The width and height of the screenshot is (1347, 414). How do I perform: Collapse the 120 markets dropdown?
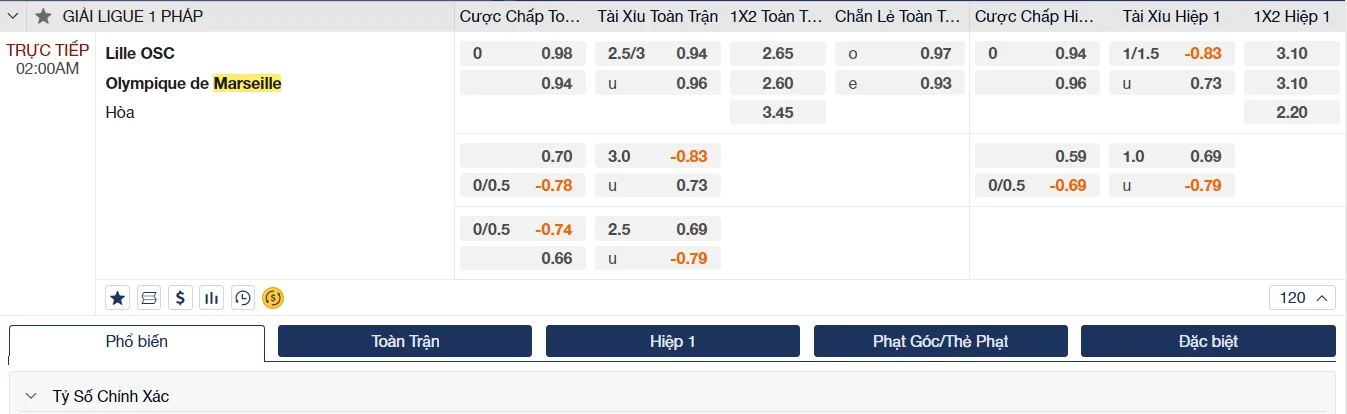coord(1303,297)
